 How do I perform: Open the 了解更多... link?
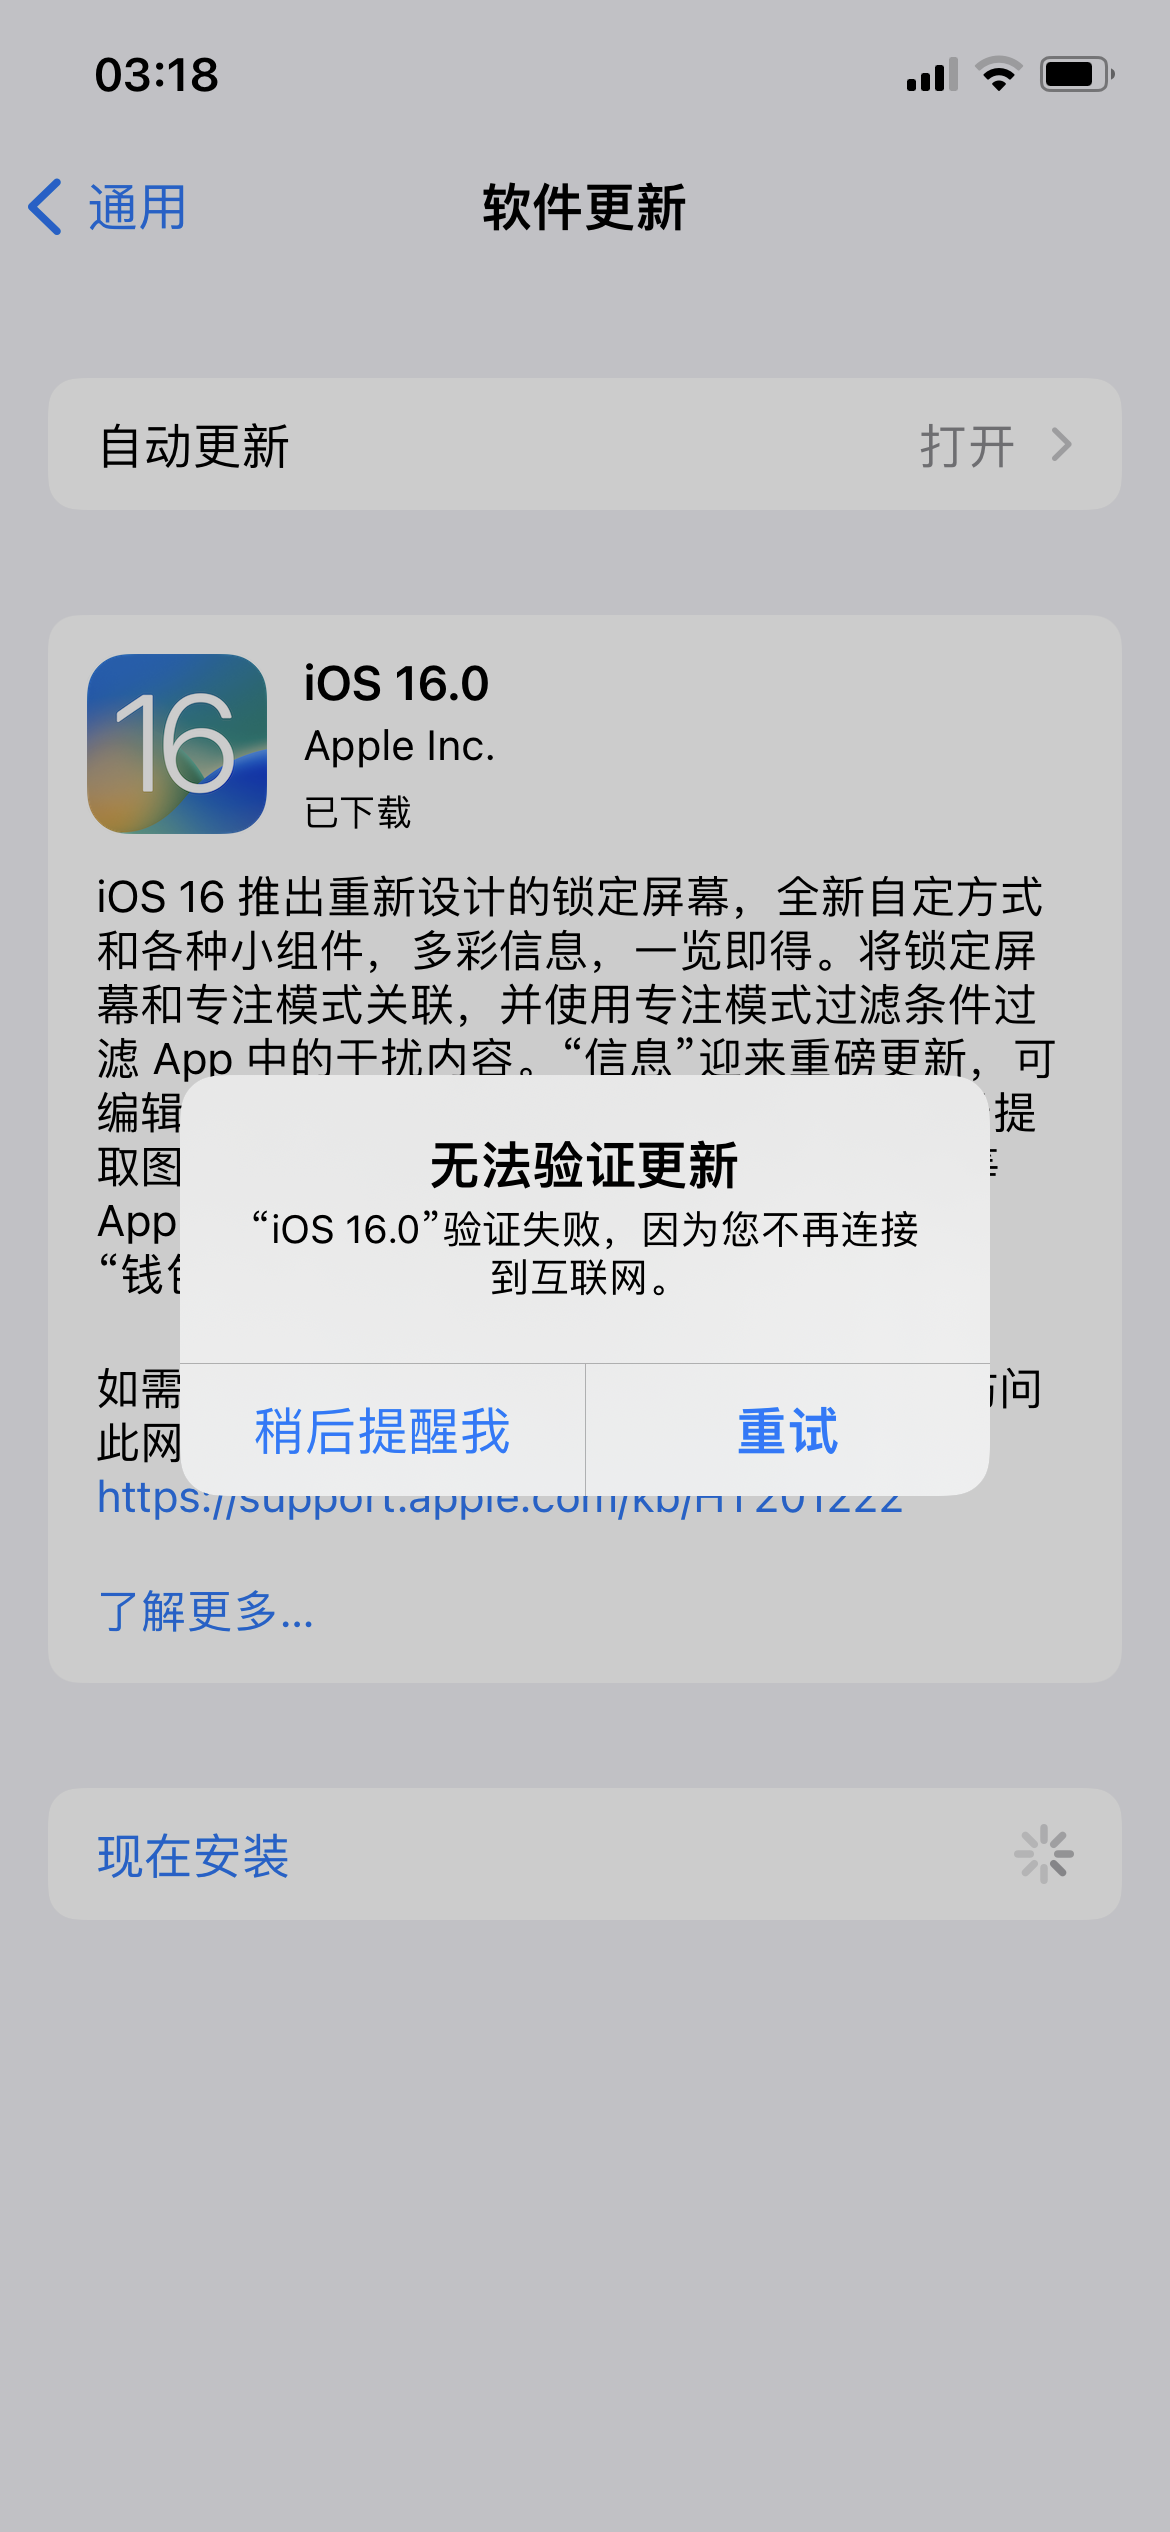click(x=206, y=1611)
